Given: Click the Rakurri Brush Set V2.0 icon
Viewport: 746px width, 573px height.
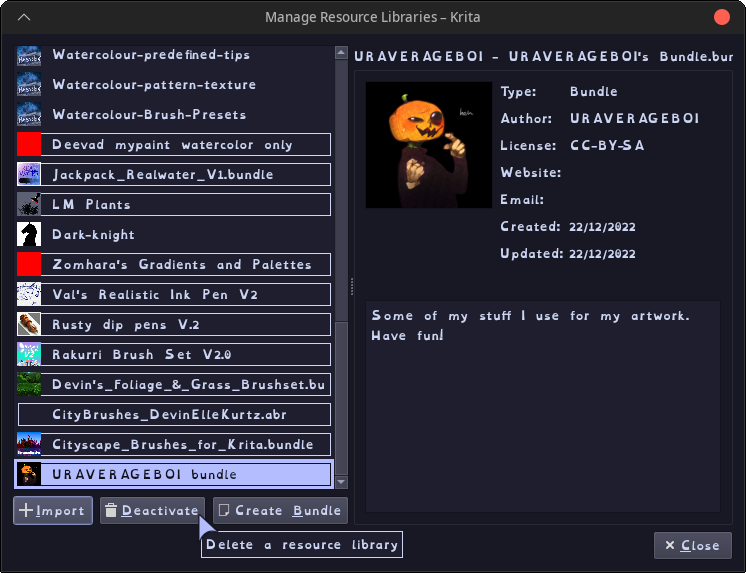Looking at the screenshot, I should [x=29, y=354].
